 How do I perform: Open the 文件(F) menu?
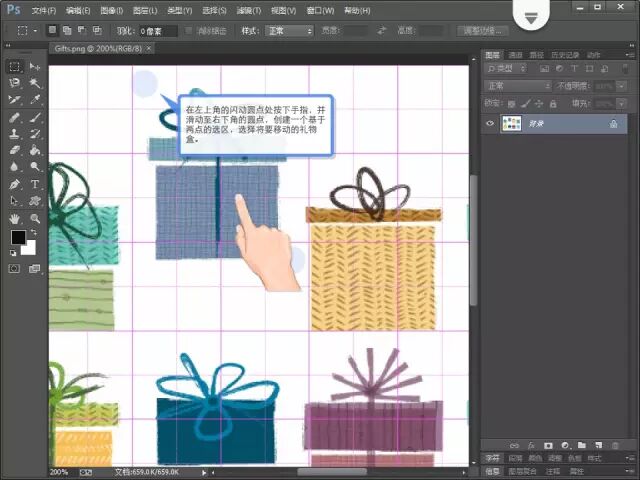(44, 10)
